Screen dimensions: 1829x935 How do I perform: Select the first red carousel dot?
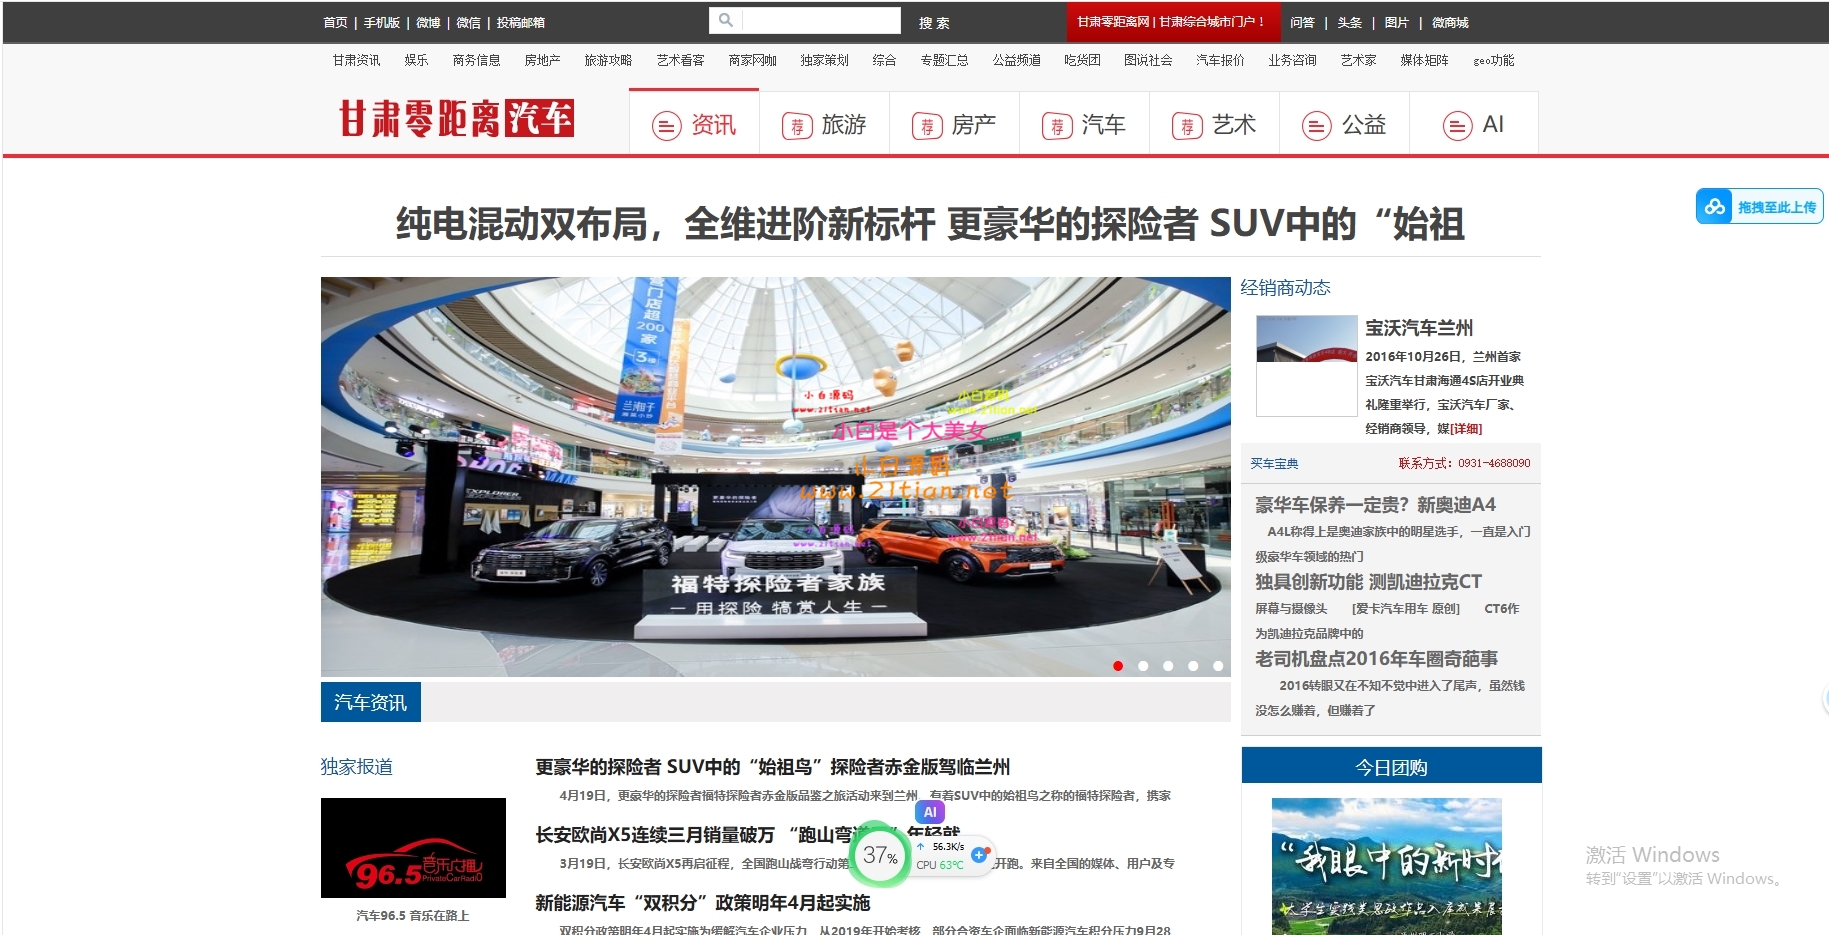(x=1118, y=666)
